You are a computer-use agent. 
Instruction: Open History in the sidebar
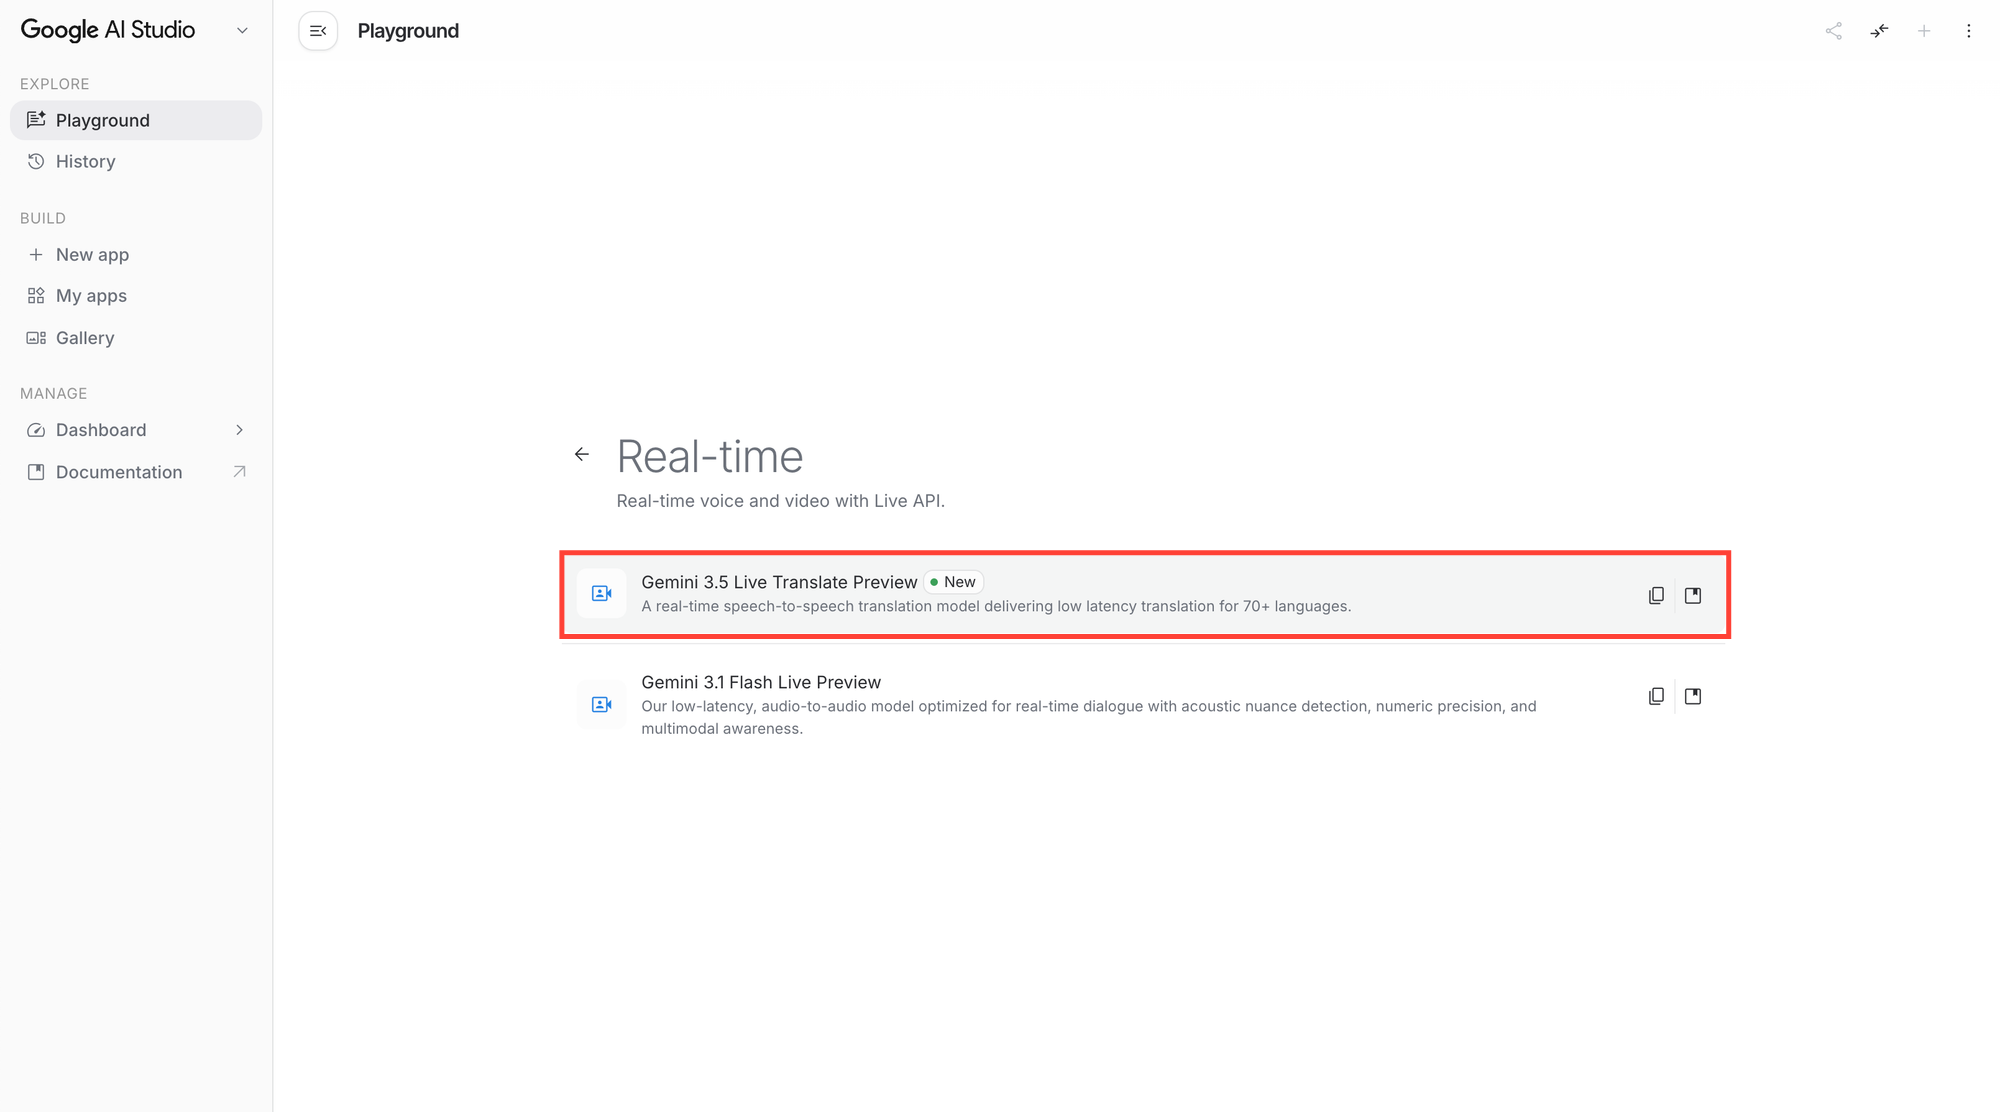point(136,161)
